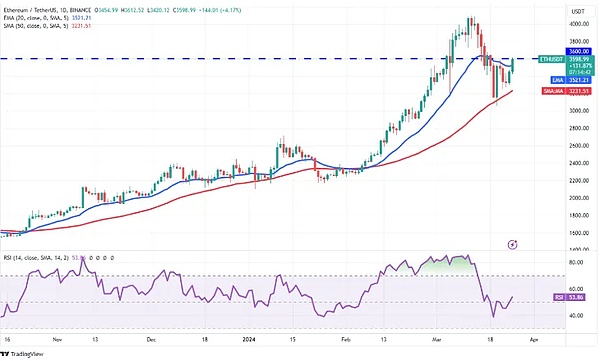Select the USDT currency label
The image size is (600, 361).
pos(578,11)
